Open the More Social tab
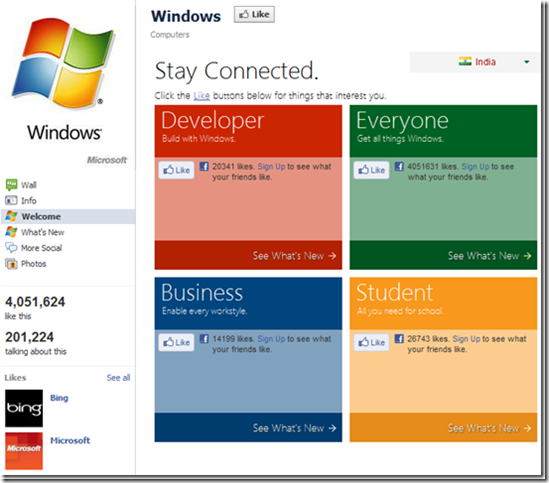 point(42,248)
